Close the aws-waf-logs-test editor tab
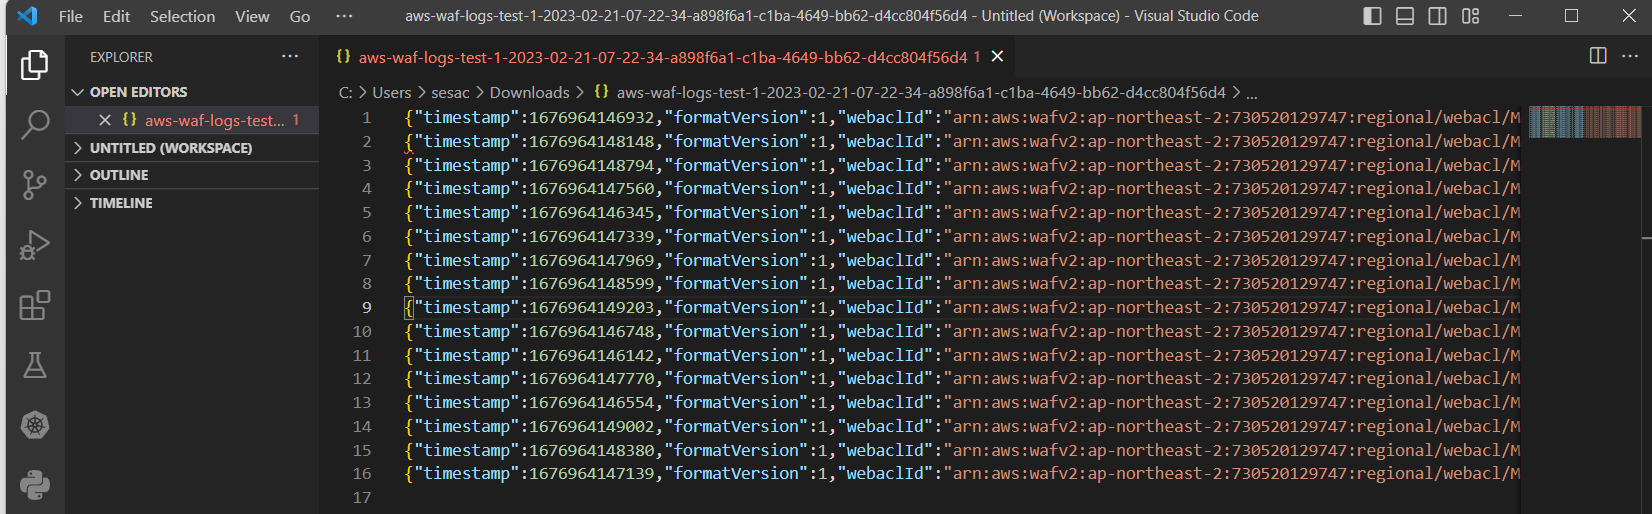Viewport: 1652px width, 514px height. (x=997, y=57)
